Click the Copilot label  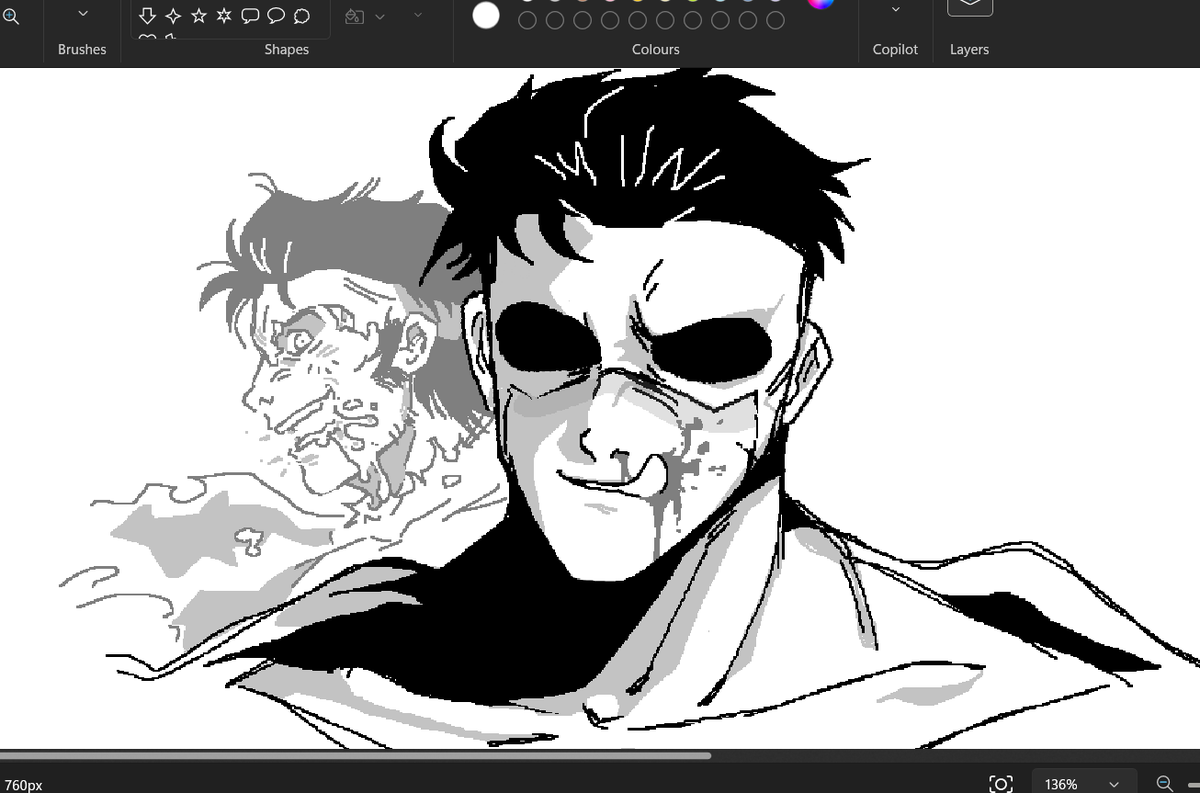click(x=895, y=49)
